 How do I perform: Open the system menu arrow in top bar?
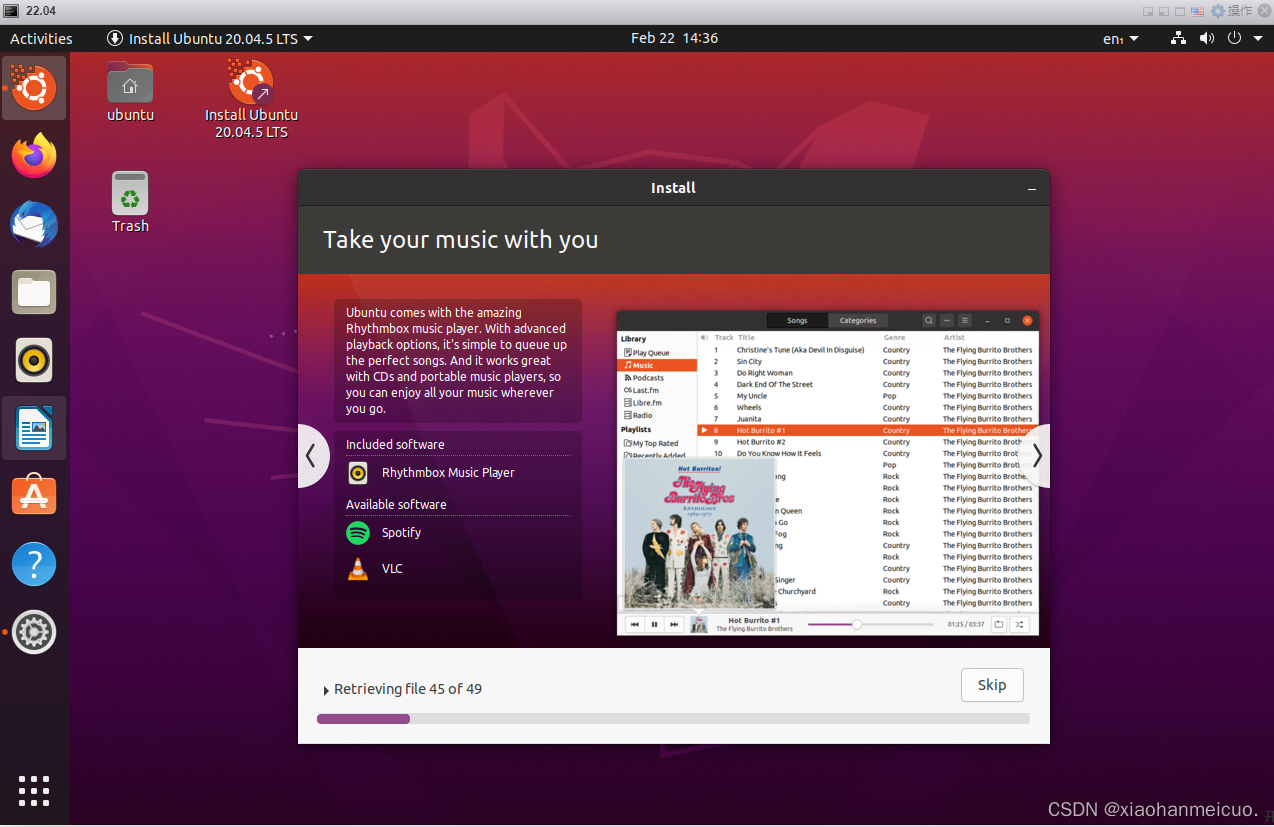[x=1258, y=38]
